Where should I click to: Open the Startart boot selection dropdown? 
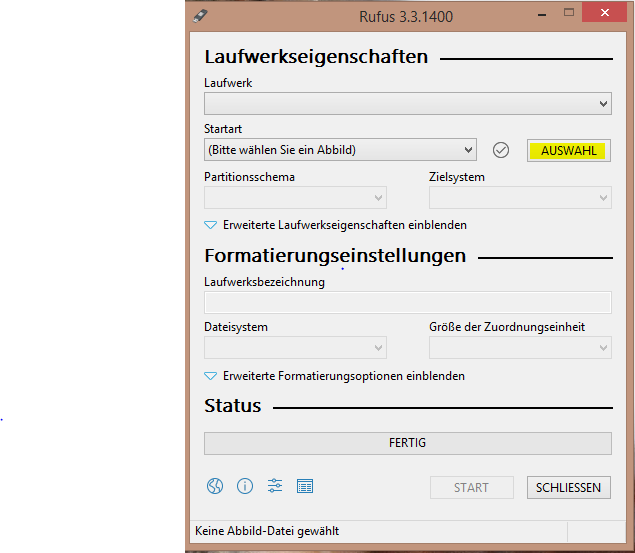340,150
